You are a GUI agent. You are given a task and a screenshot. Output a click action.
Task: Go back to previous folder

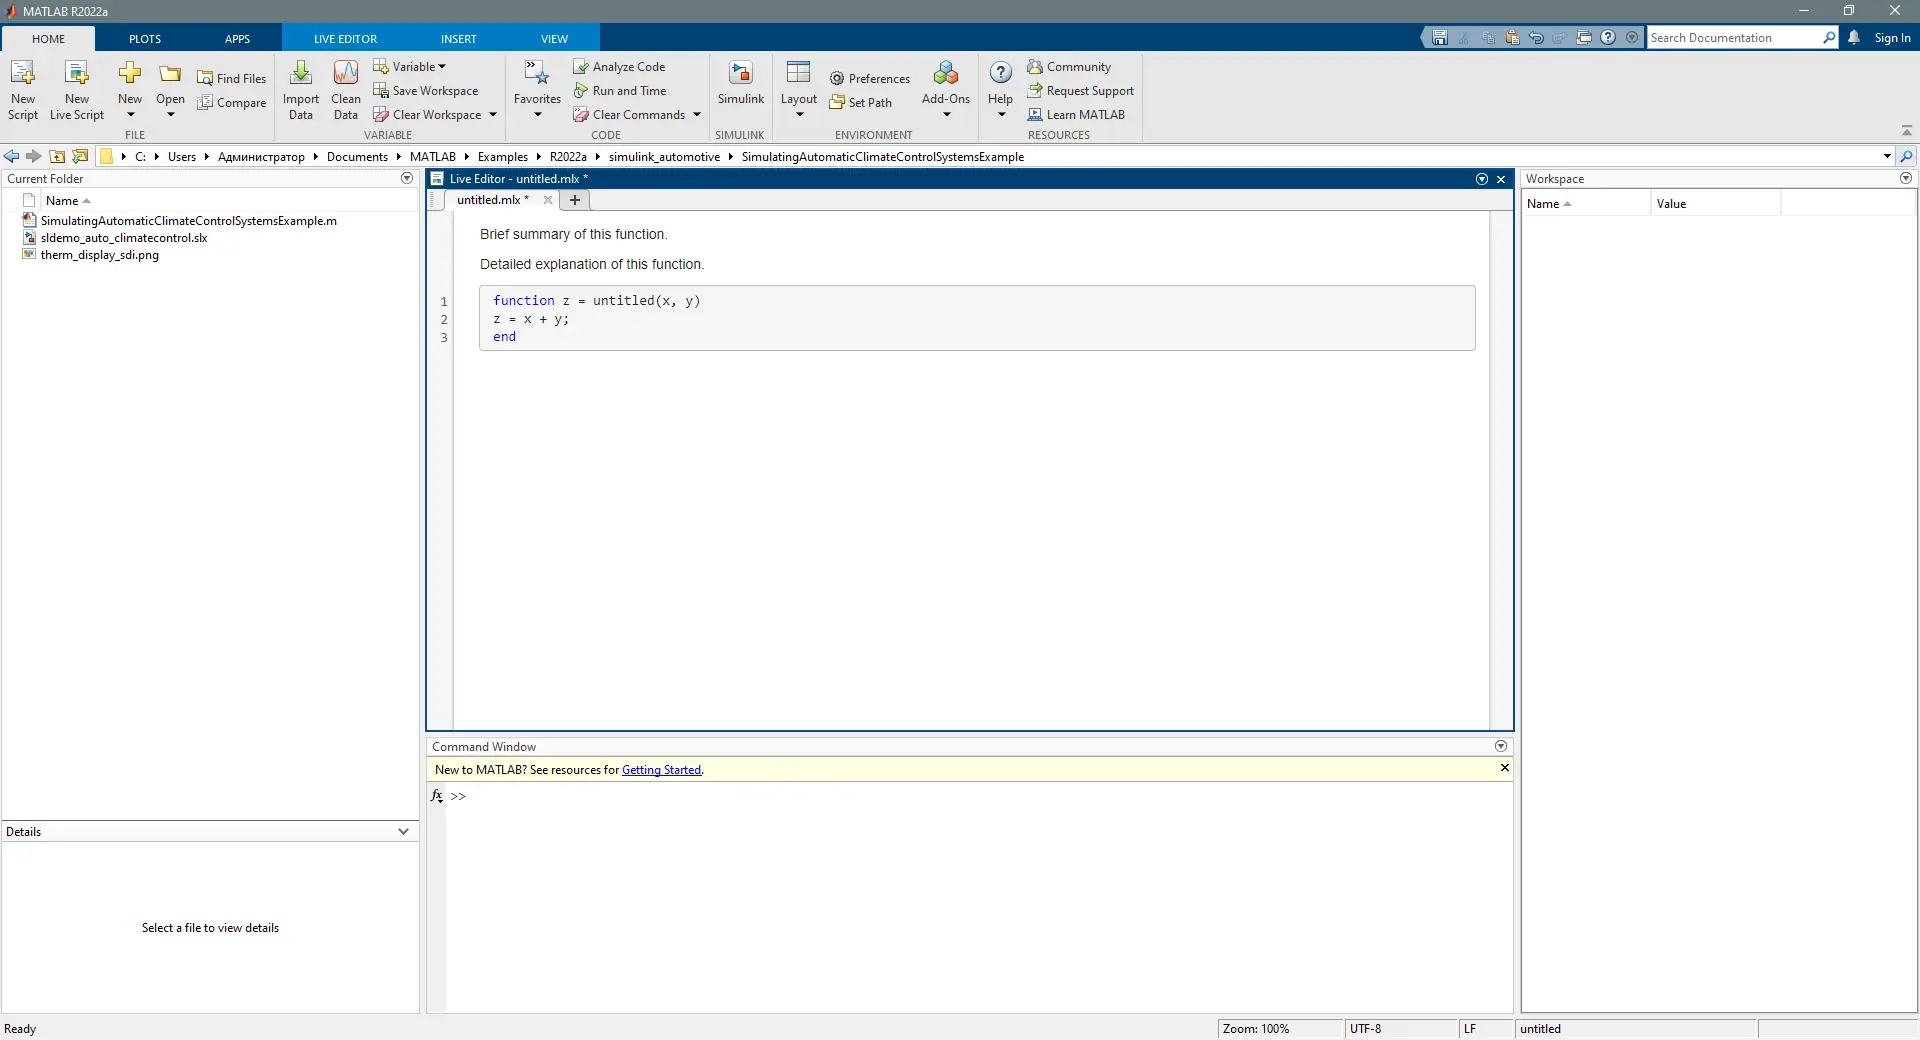[11, 156]
